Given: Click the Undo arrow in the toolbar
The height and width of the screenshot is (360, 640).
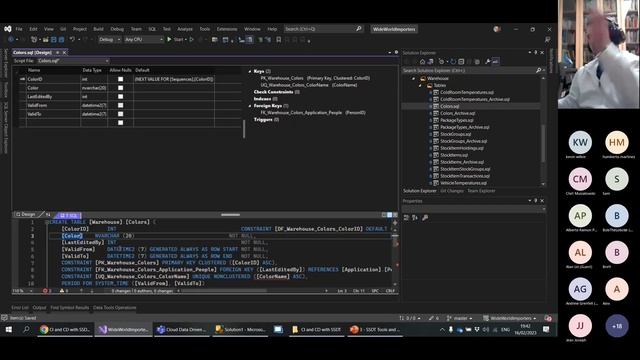Looking at the screenshot, I should point(72,40).
